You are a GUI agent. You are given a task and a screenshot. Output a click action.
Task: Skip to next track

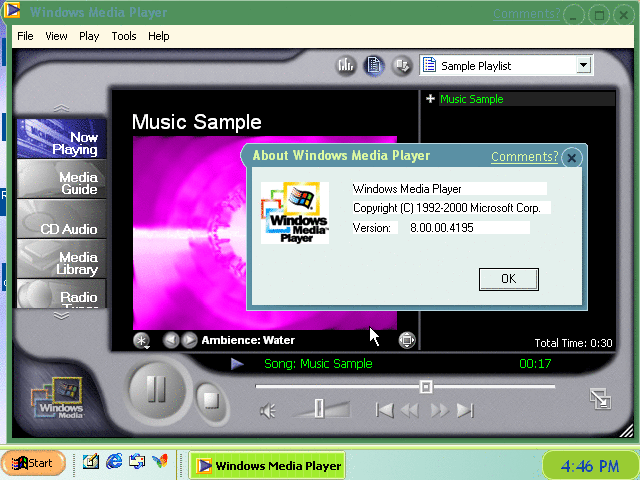click(x=465, y=410)
